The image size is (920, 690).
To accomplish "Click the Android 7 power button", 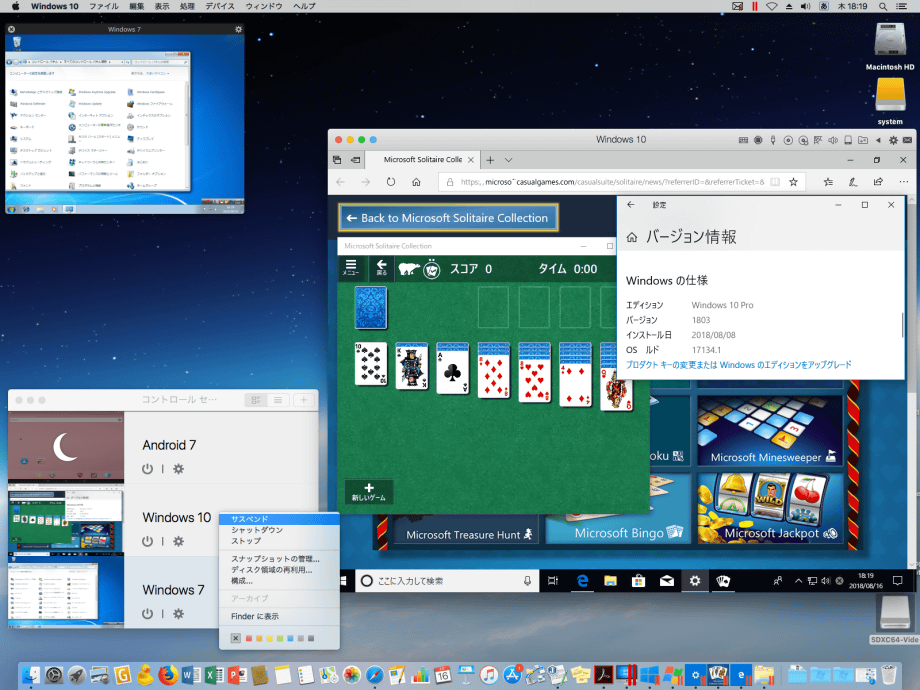I will coord(147,469).
